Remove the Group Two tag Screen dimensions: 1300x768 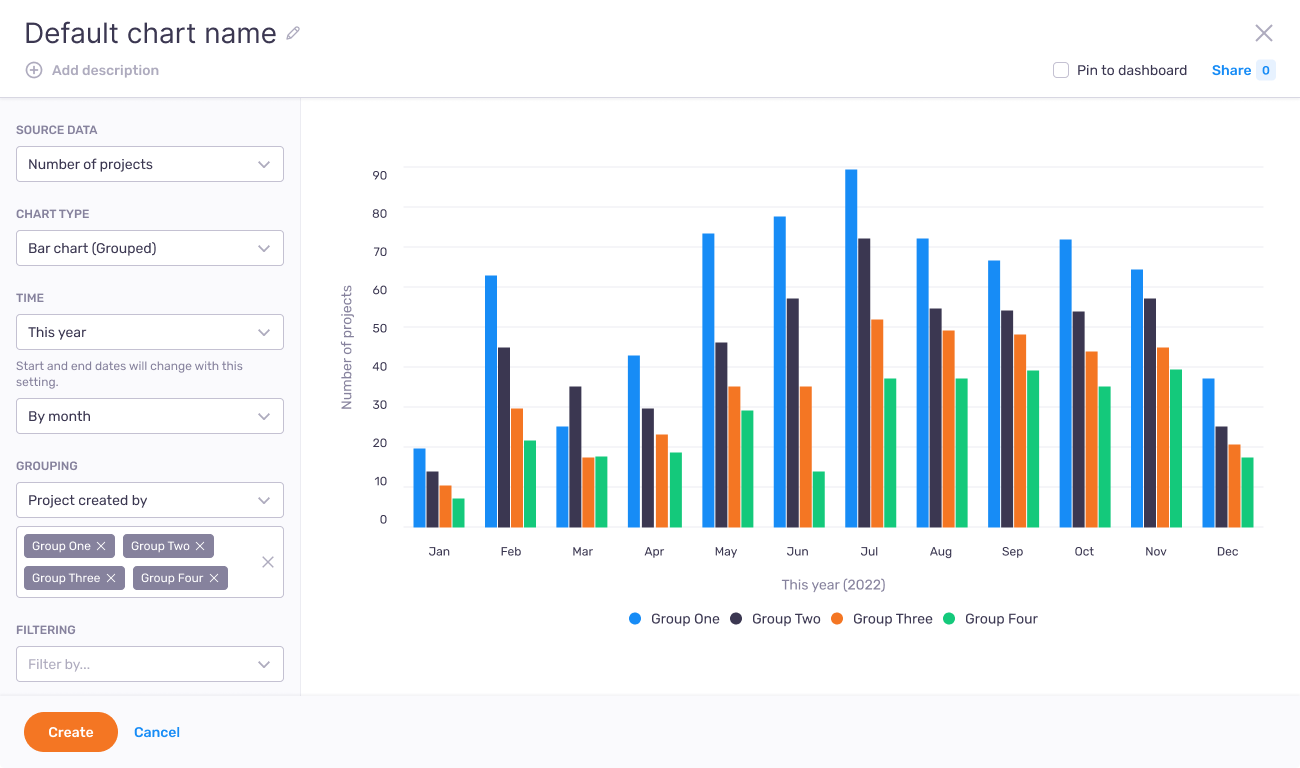[200, 546]
